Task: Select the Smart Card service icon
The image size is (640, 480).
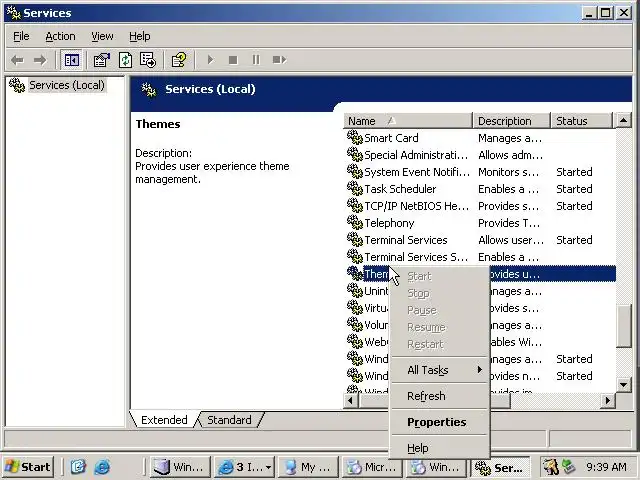Action: pyautogui.click(x=355, y=138)
